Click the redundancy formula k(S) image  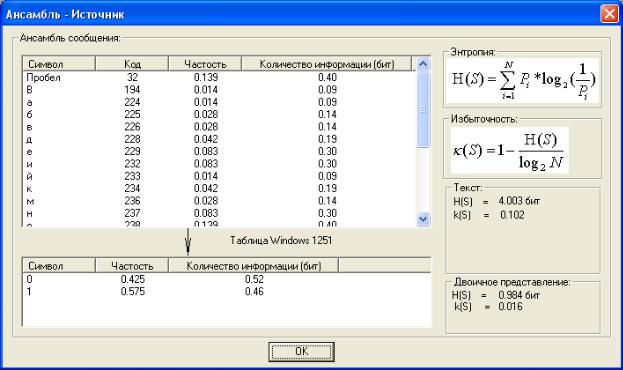tap(510, 150)
